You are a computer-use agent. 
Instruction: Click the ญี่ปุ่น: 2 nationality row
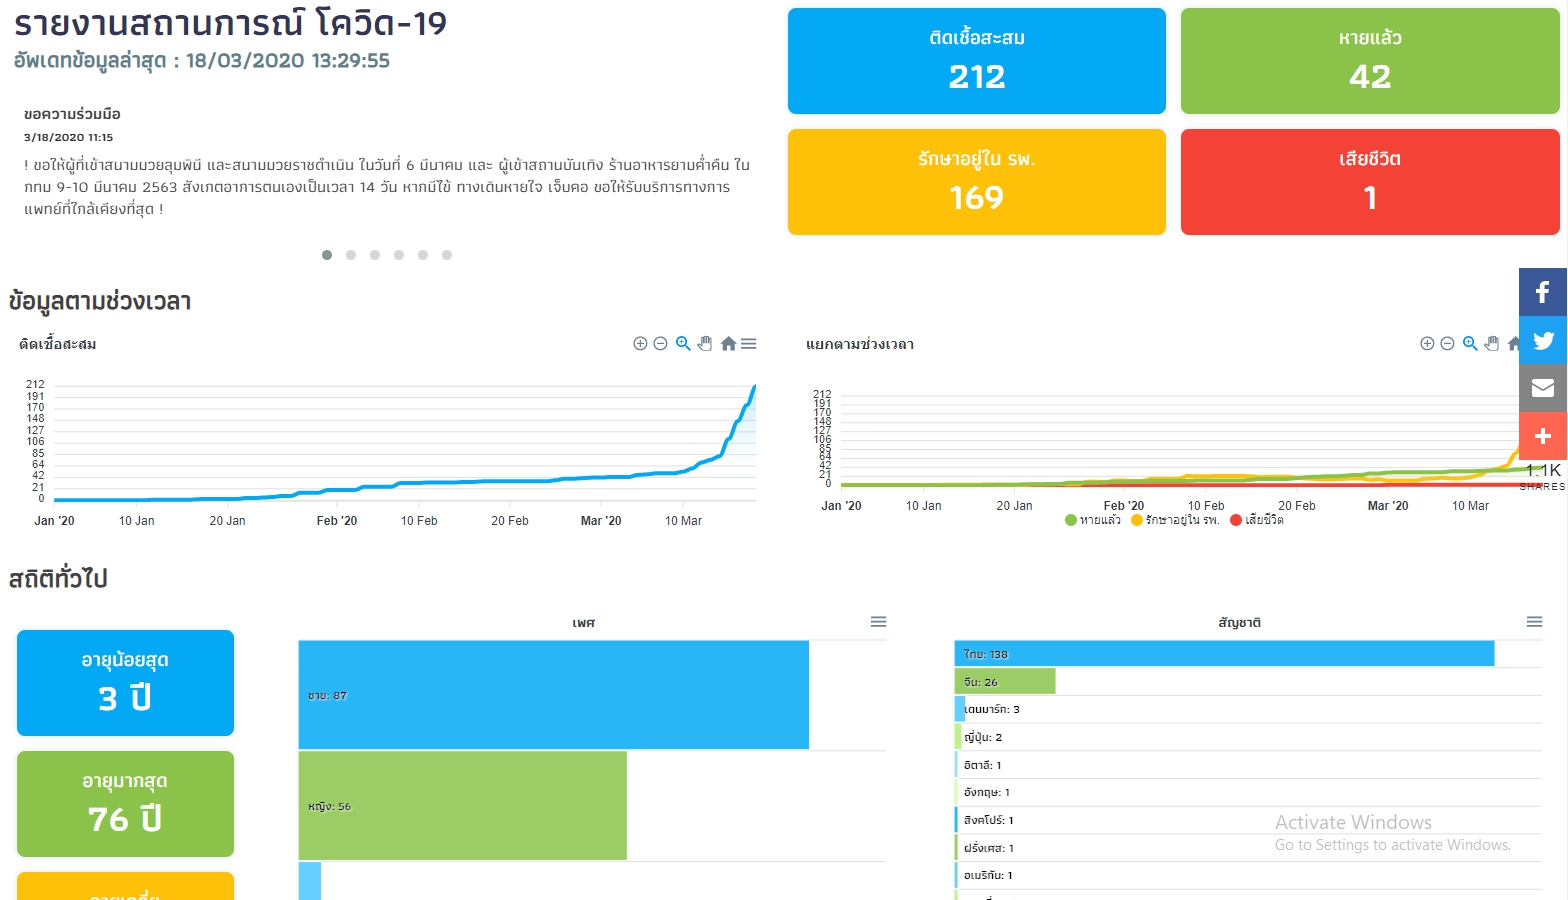[1248, 737]
